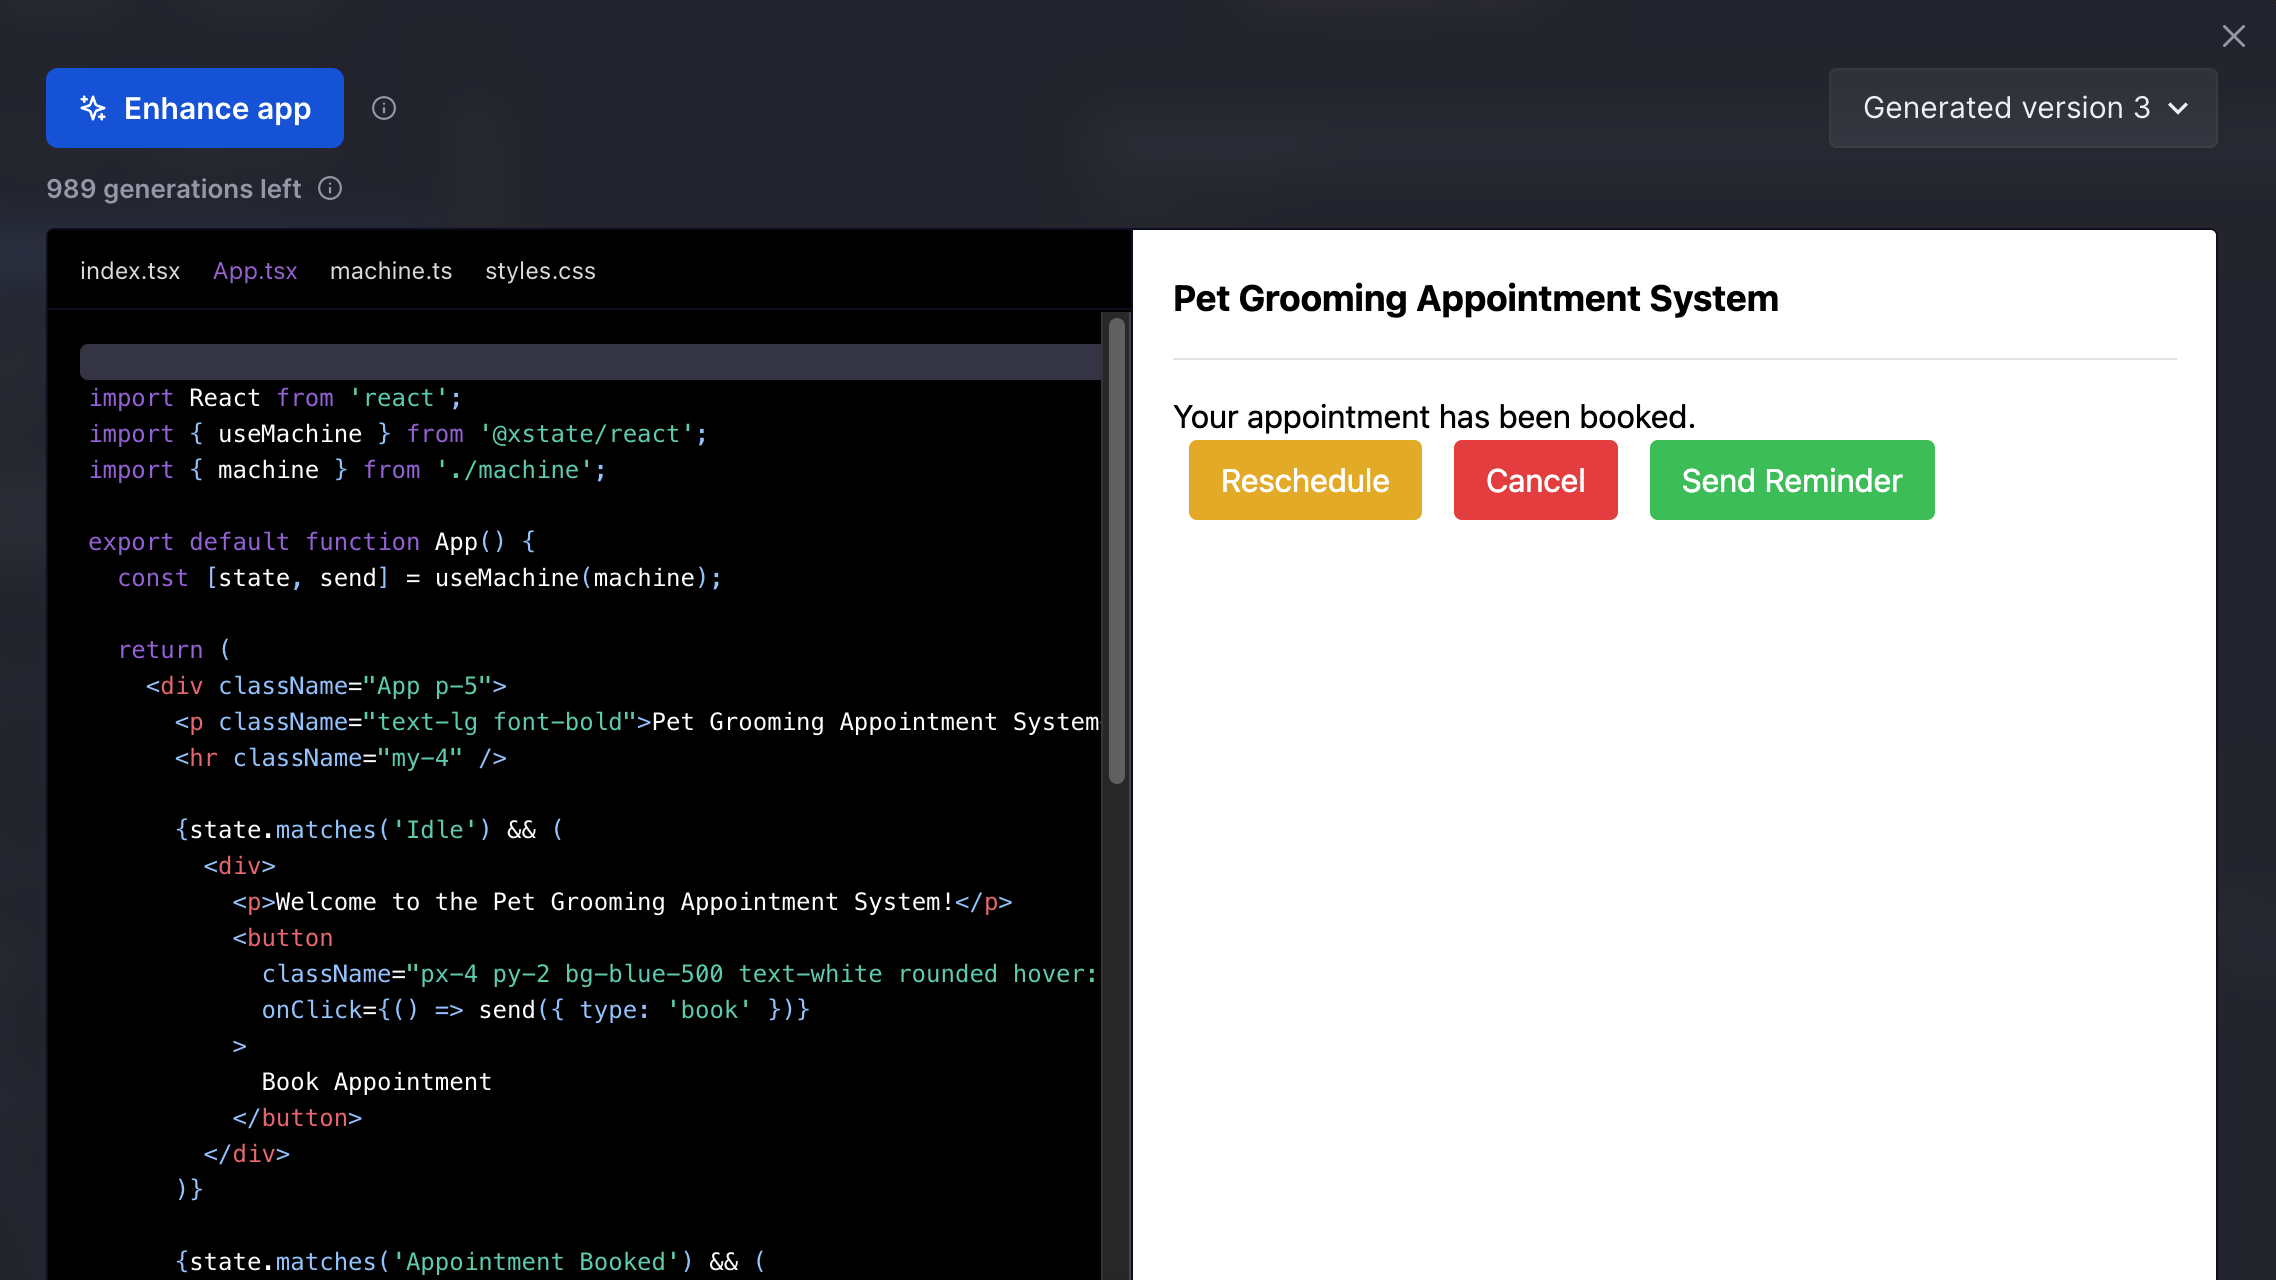
Task: Click the Reschedule button in the preview
Action: 1304,480
